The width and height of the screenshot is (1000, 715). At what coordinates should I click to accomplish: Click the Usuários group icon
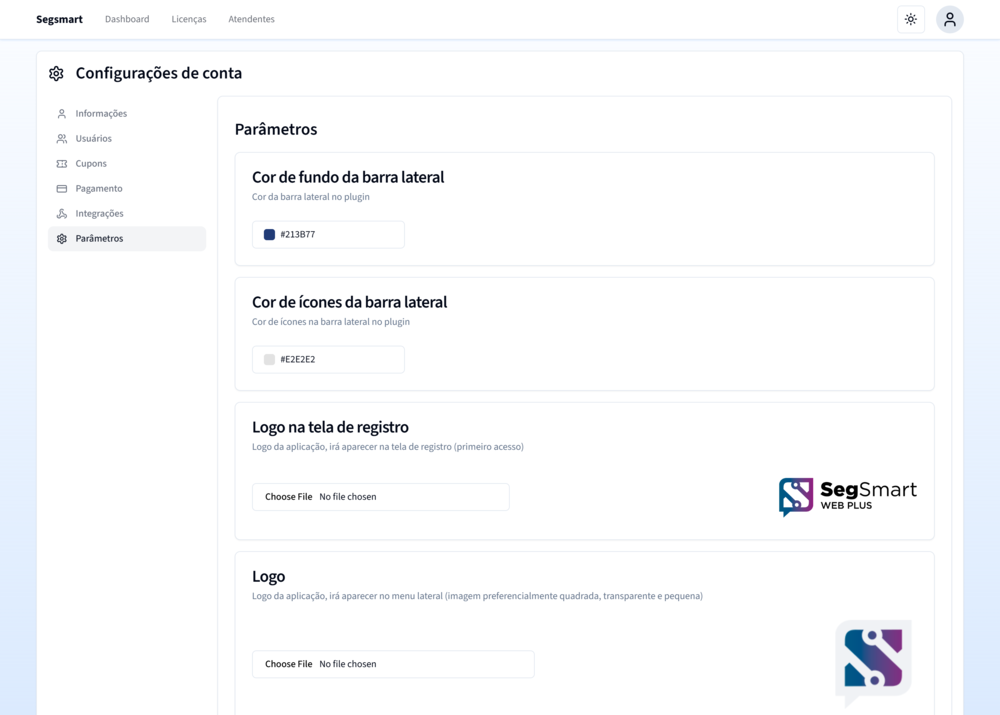tap(62, 138)
